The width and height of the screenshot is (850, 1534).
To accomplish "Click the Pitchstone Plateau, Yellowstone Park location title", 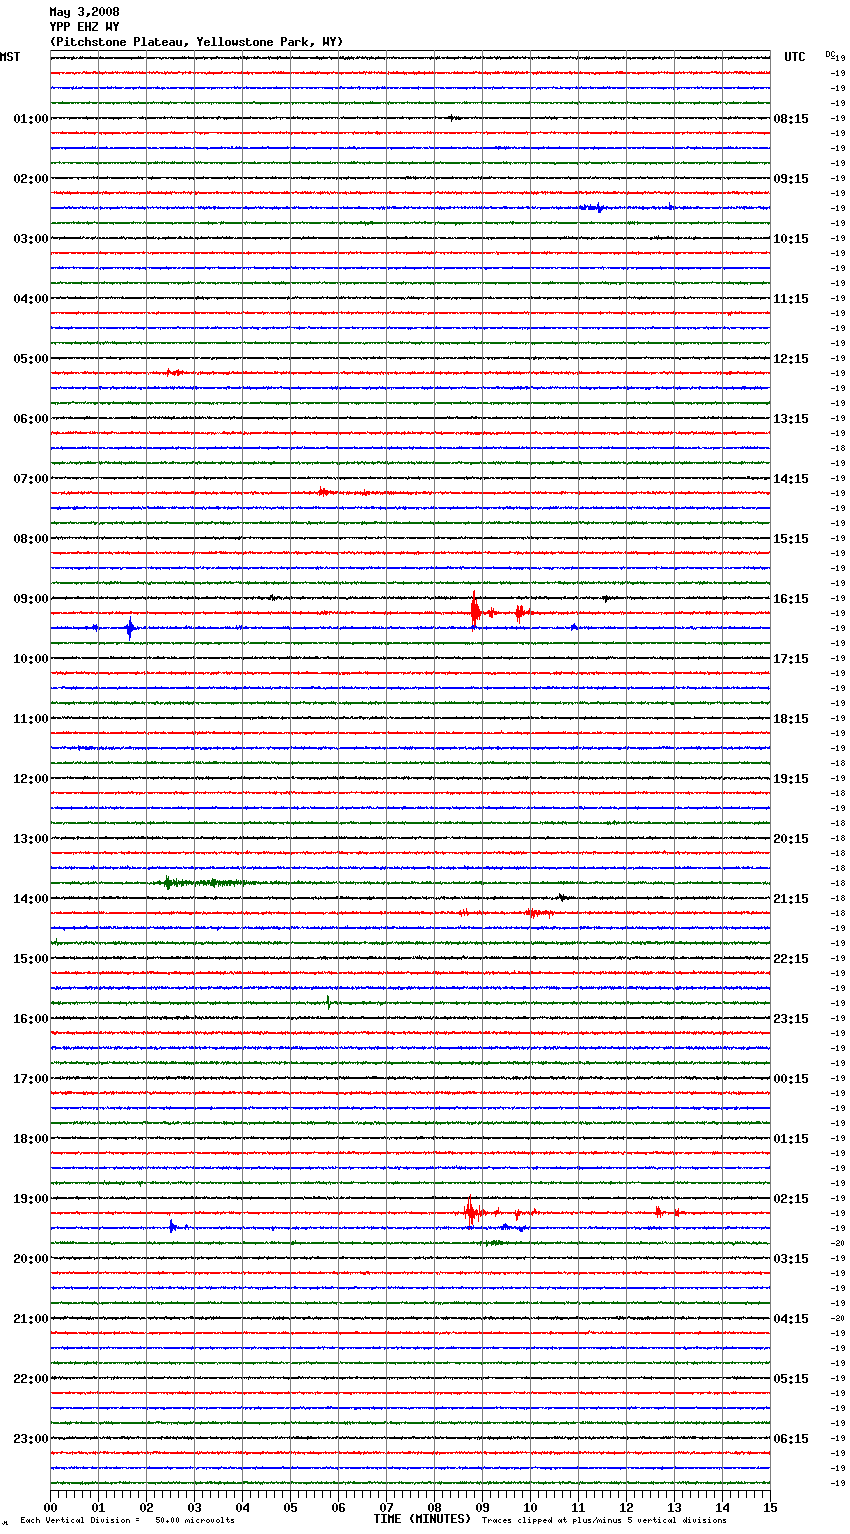I will 196,42.
